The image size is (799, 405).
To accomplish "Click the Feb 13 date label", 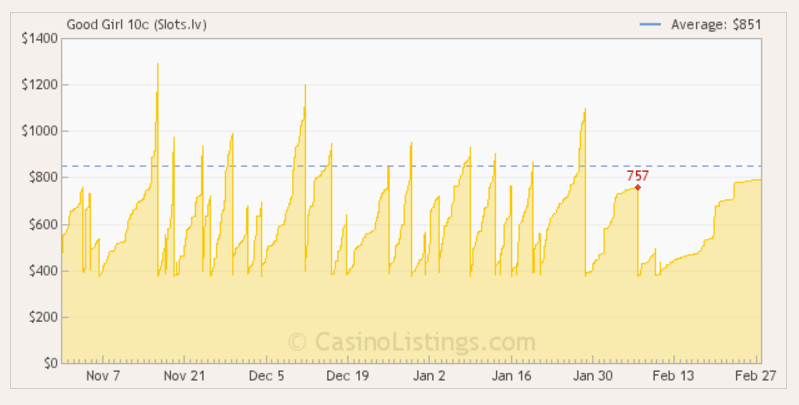I will (x=674, y=376).
